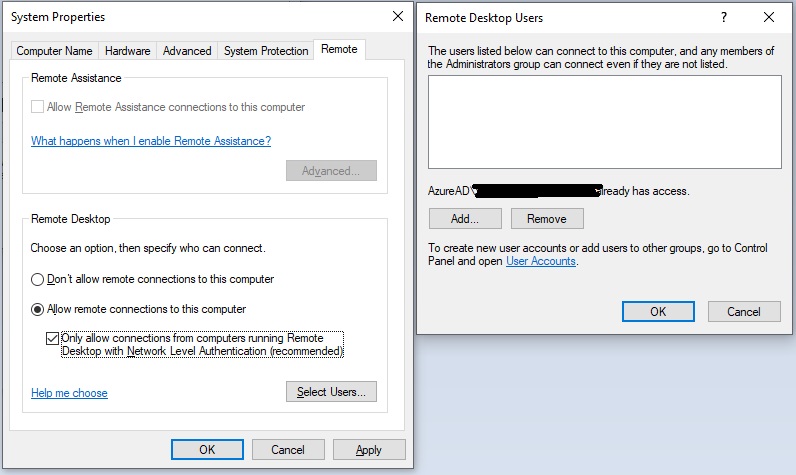
Task: Select Don't allow remote connections radio button
Action: tap(37, 280)
